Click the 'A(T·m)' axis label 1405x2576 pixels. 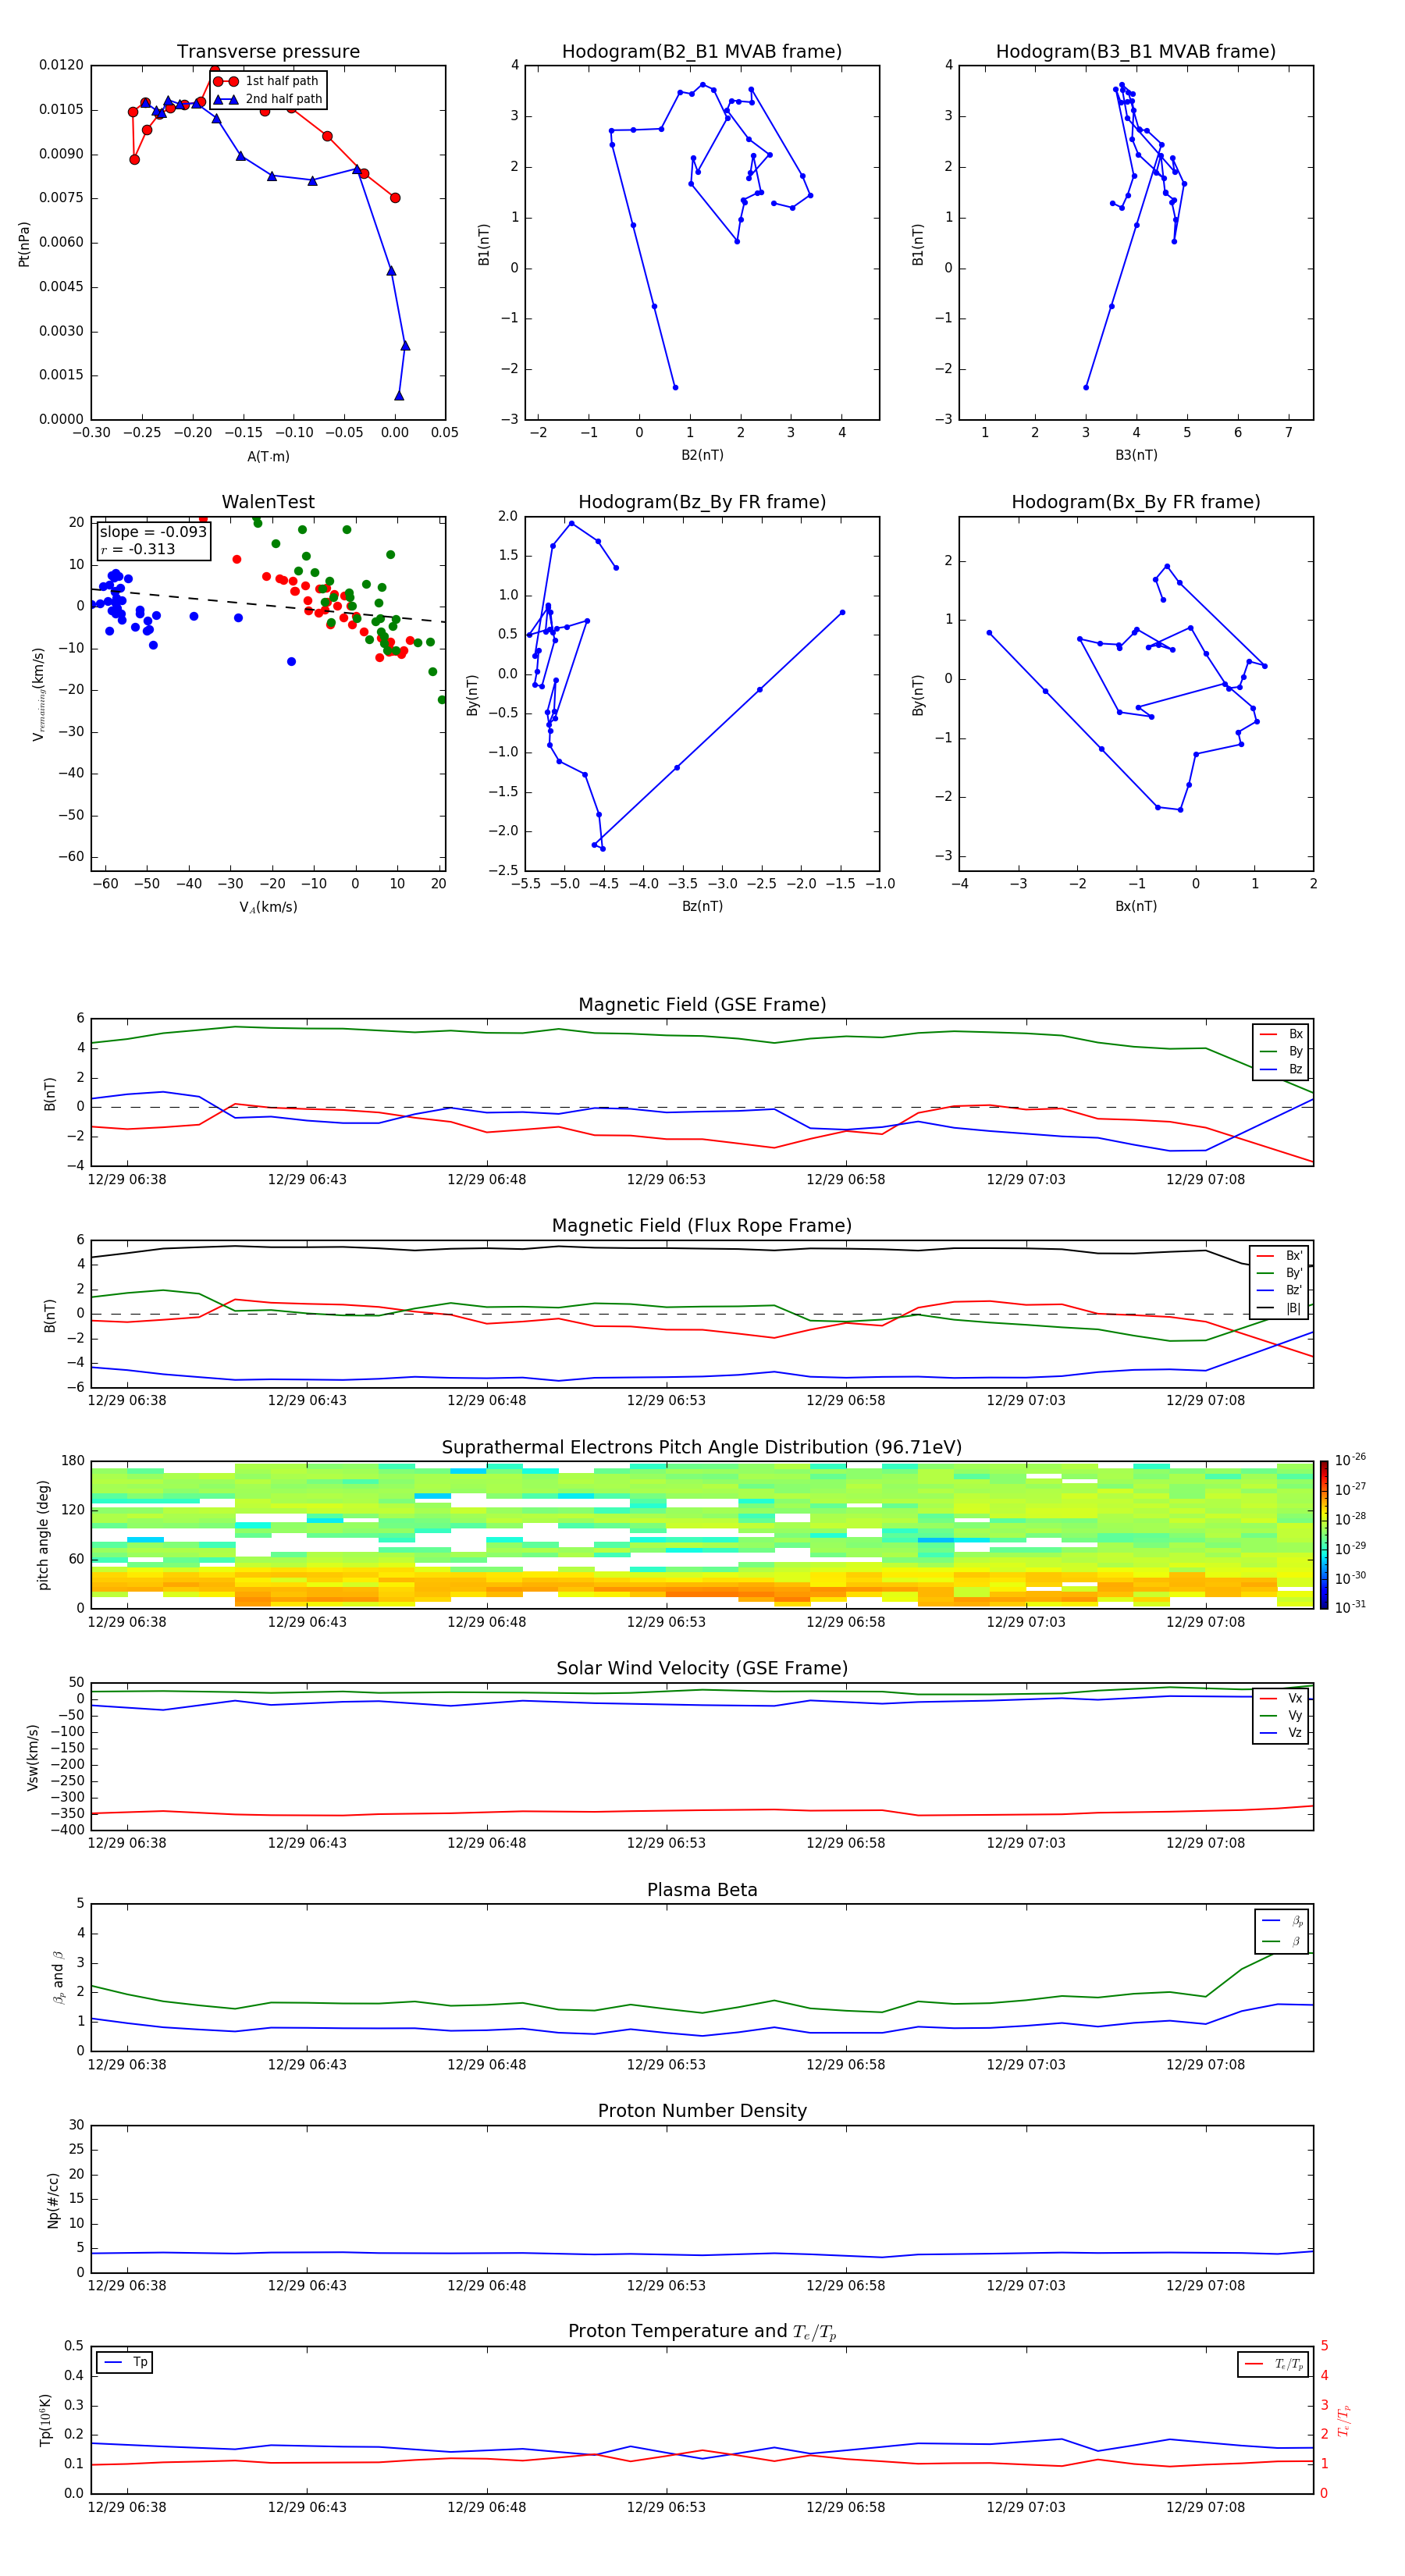tap(268, 457)
